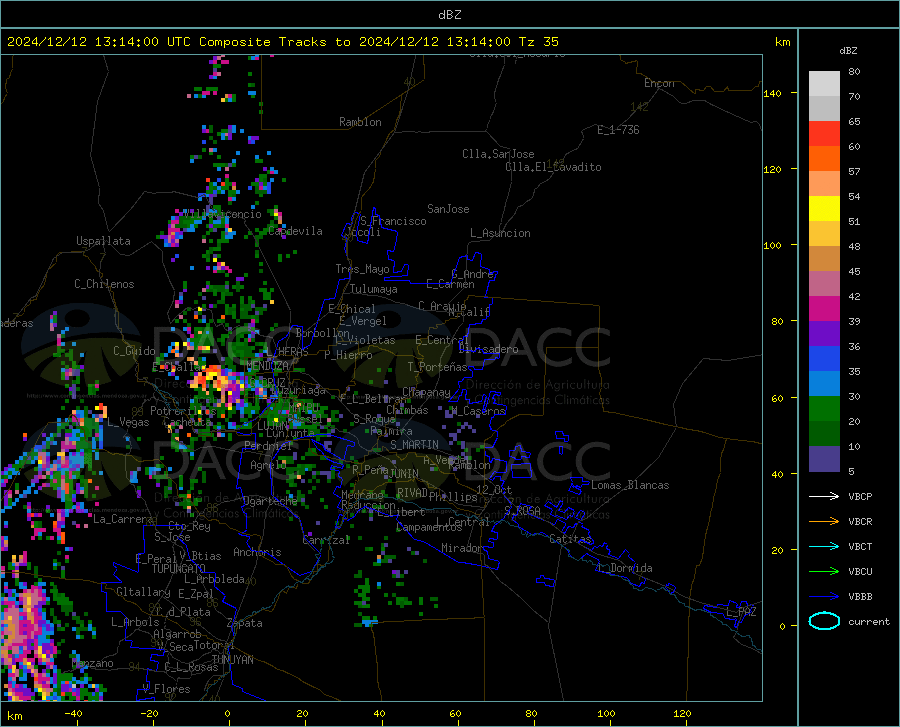900x727 pixels.
Task: Click the Tres_Mayo label
Action: pyautogui.click(x=362, y=269)
